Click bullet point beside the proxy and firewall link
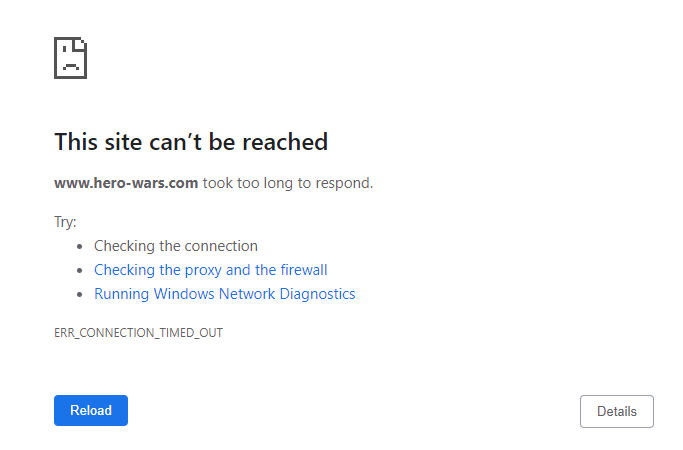Screen dimensions: 683x450 point(79,271)
